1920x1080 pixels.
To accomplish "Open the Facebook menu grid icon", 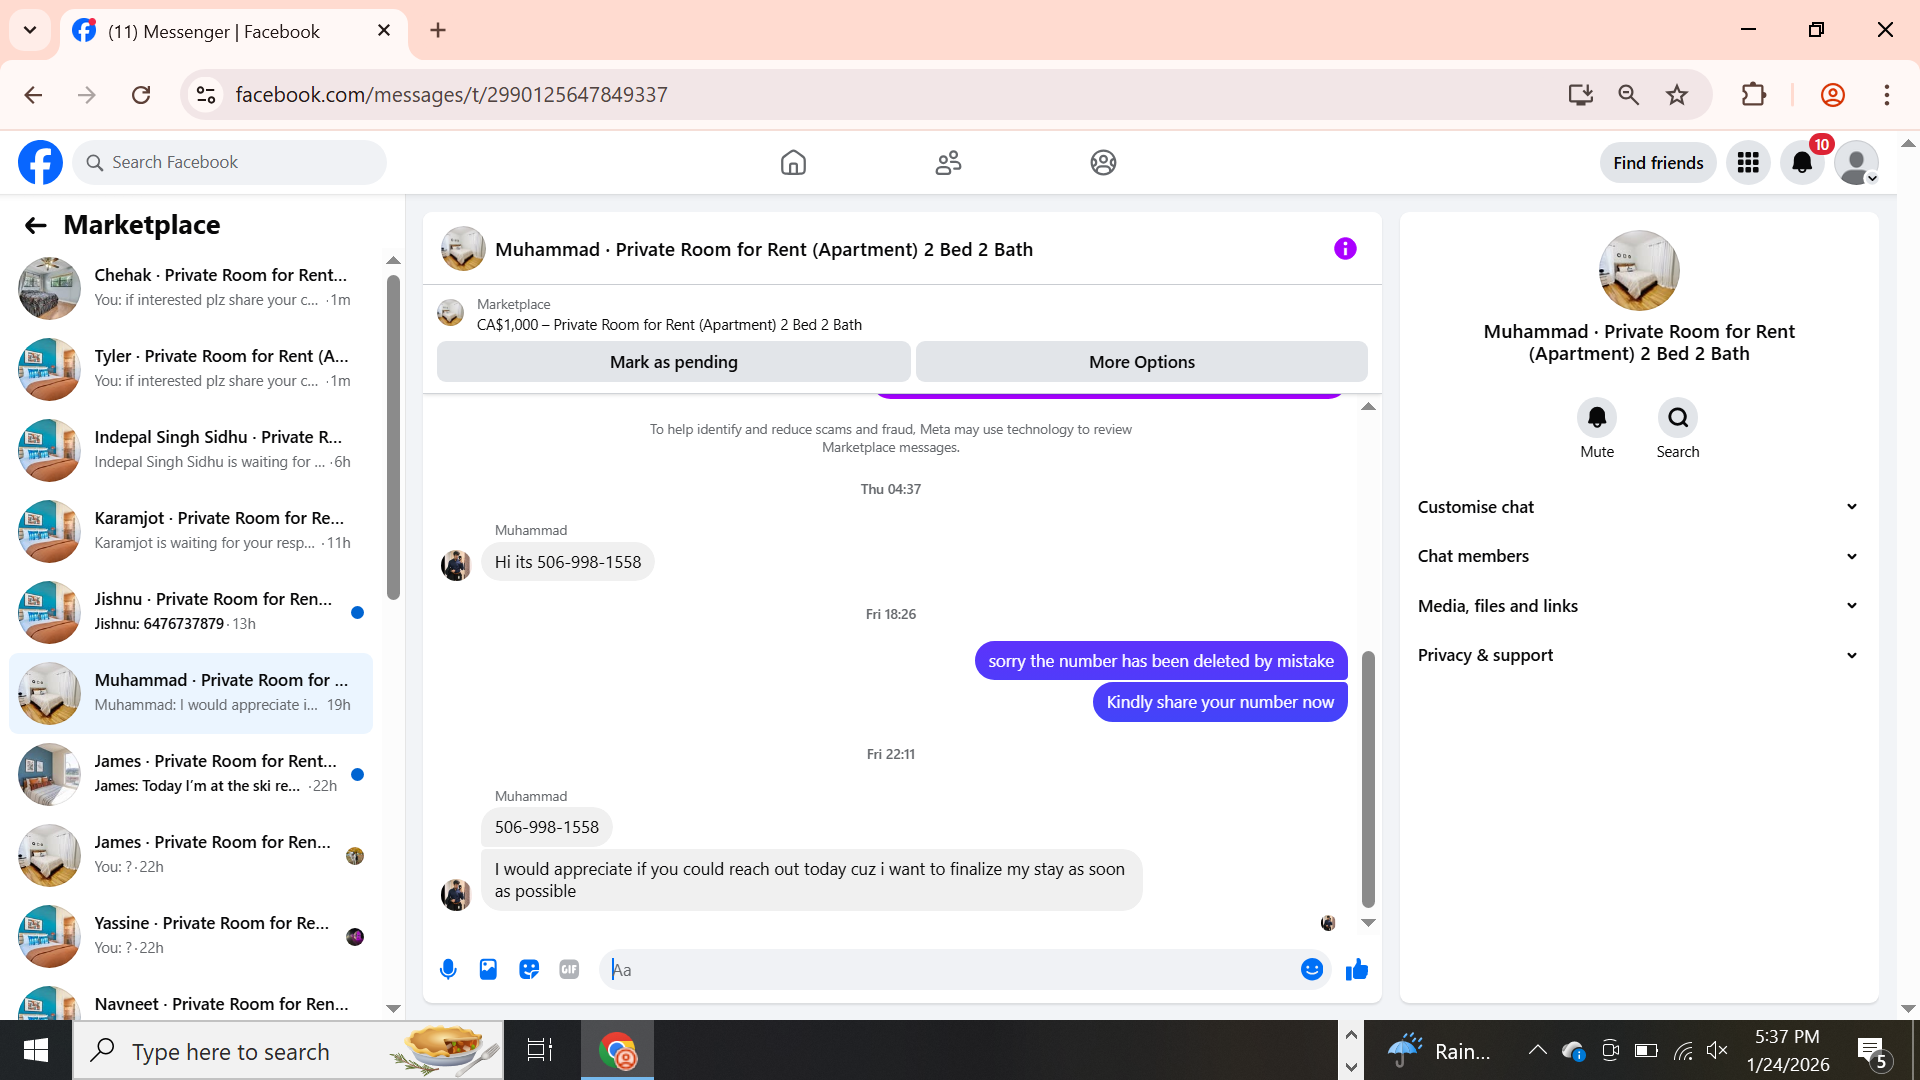I will [1748, 163].
